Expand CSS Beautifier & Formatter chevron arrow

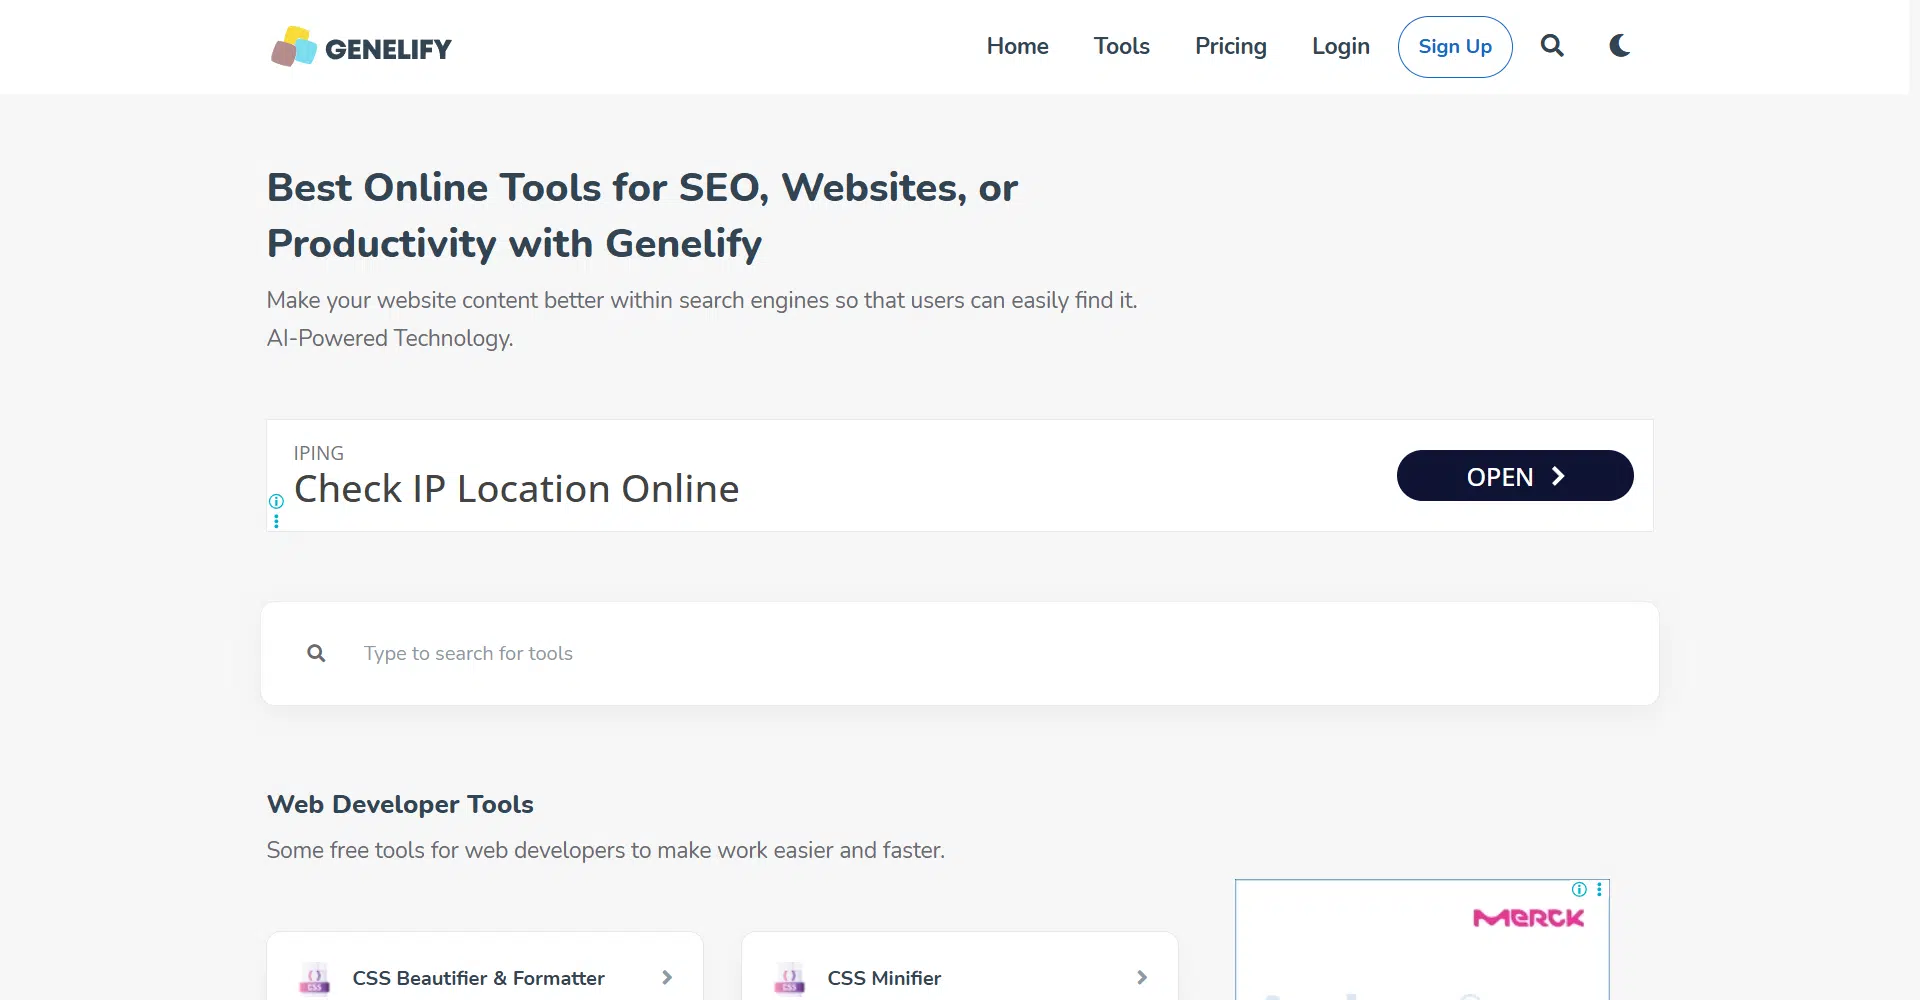(667, 978)
